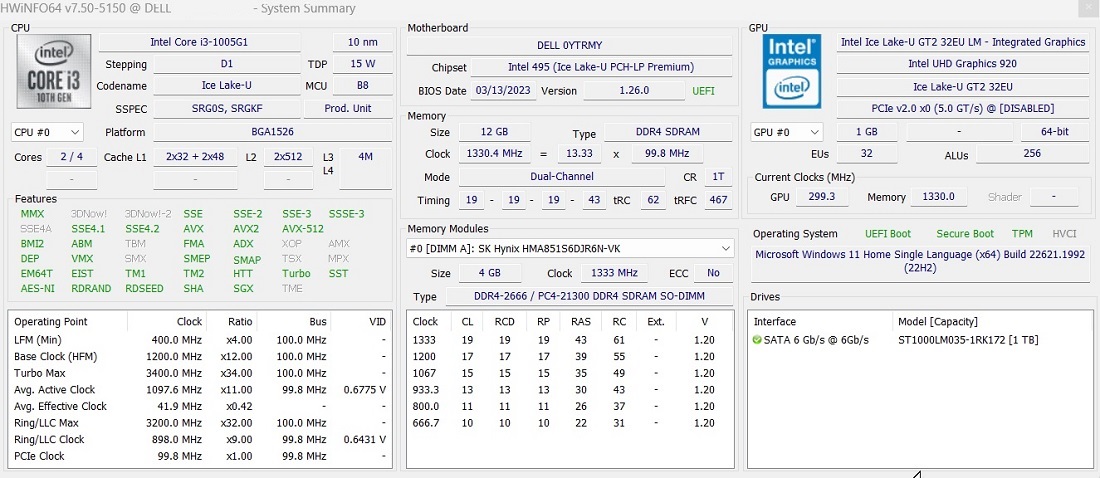Click the PCIe v2.0 x0 DISABLED field
This screenshot has height=478, width=1100.
coord(962,109)
